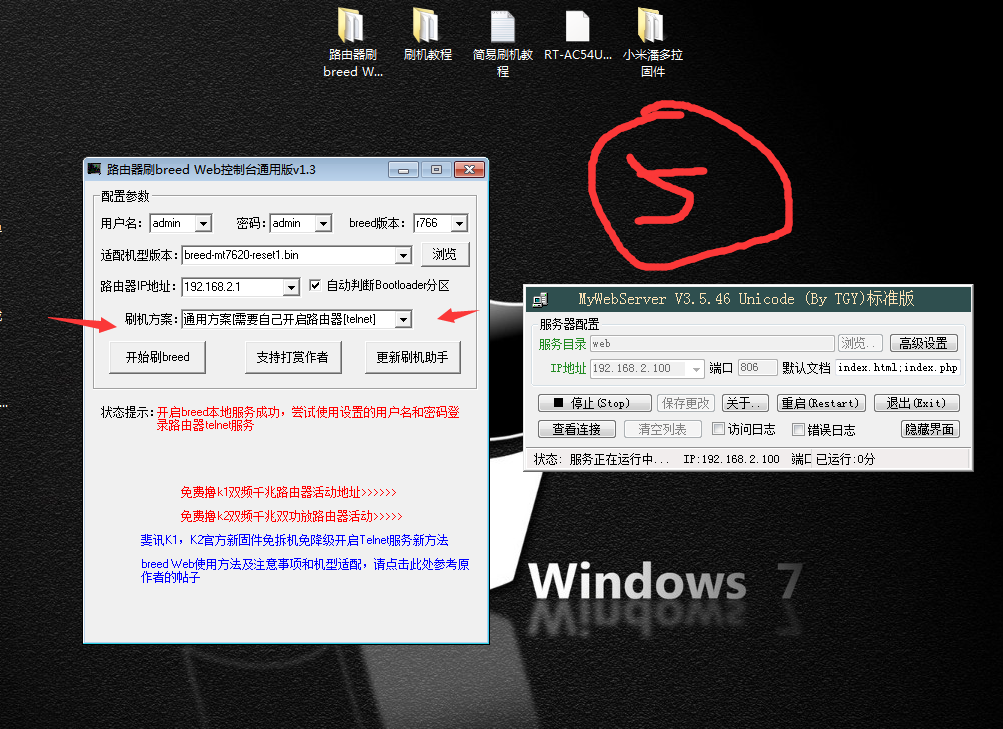The height and width of the screenshot is (729, 1003).
Task: Open 高级设置 in MyWebServer
Action: coord(924,343)
